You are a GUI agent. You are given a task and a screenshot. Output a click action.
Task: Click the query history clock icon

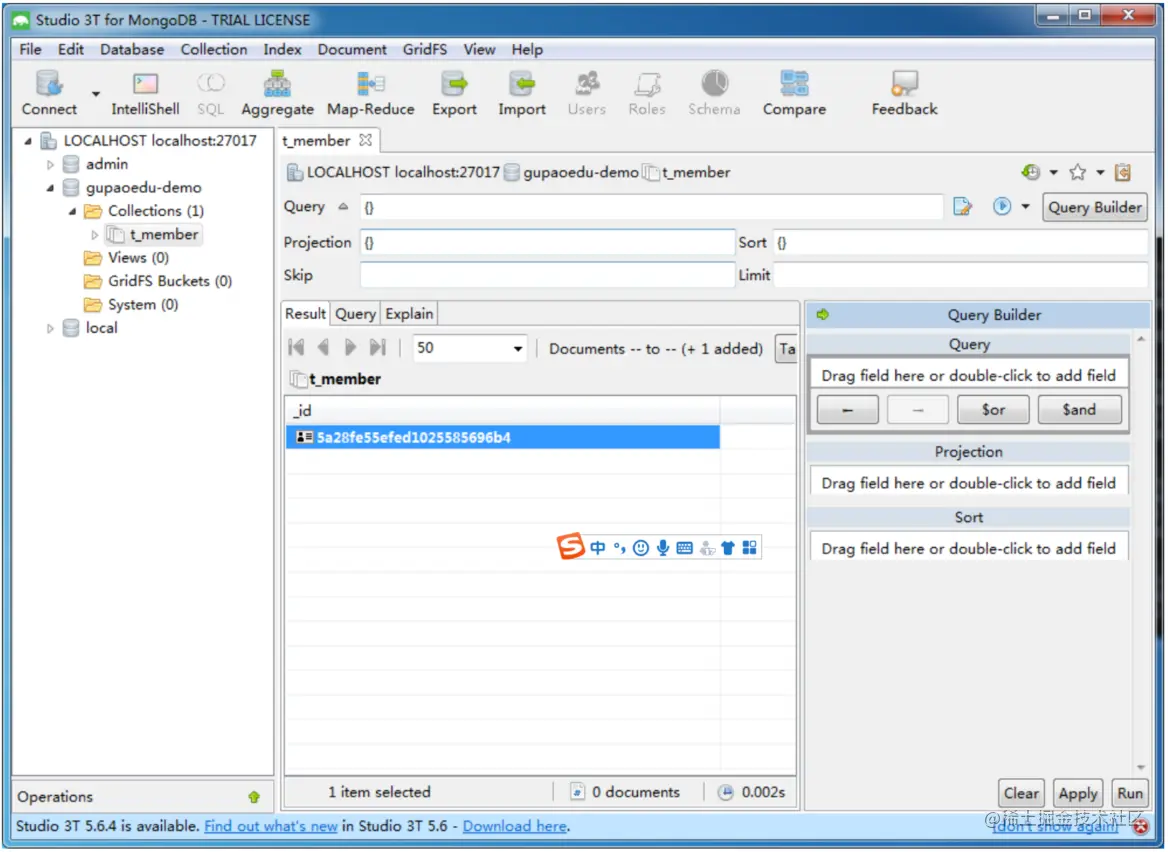[1031, 172]
